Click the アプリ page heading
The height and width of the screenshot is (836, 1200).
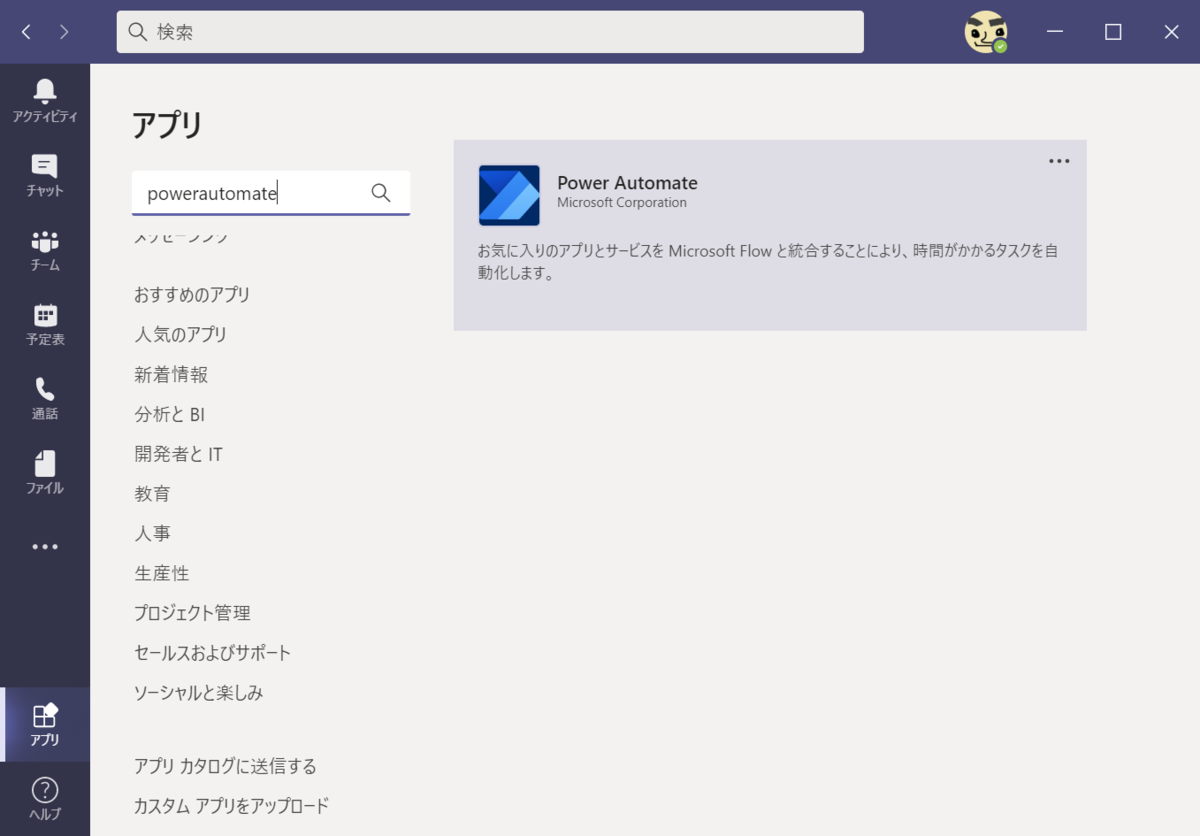pyautogui.click(x=167, y=126)
